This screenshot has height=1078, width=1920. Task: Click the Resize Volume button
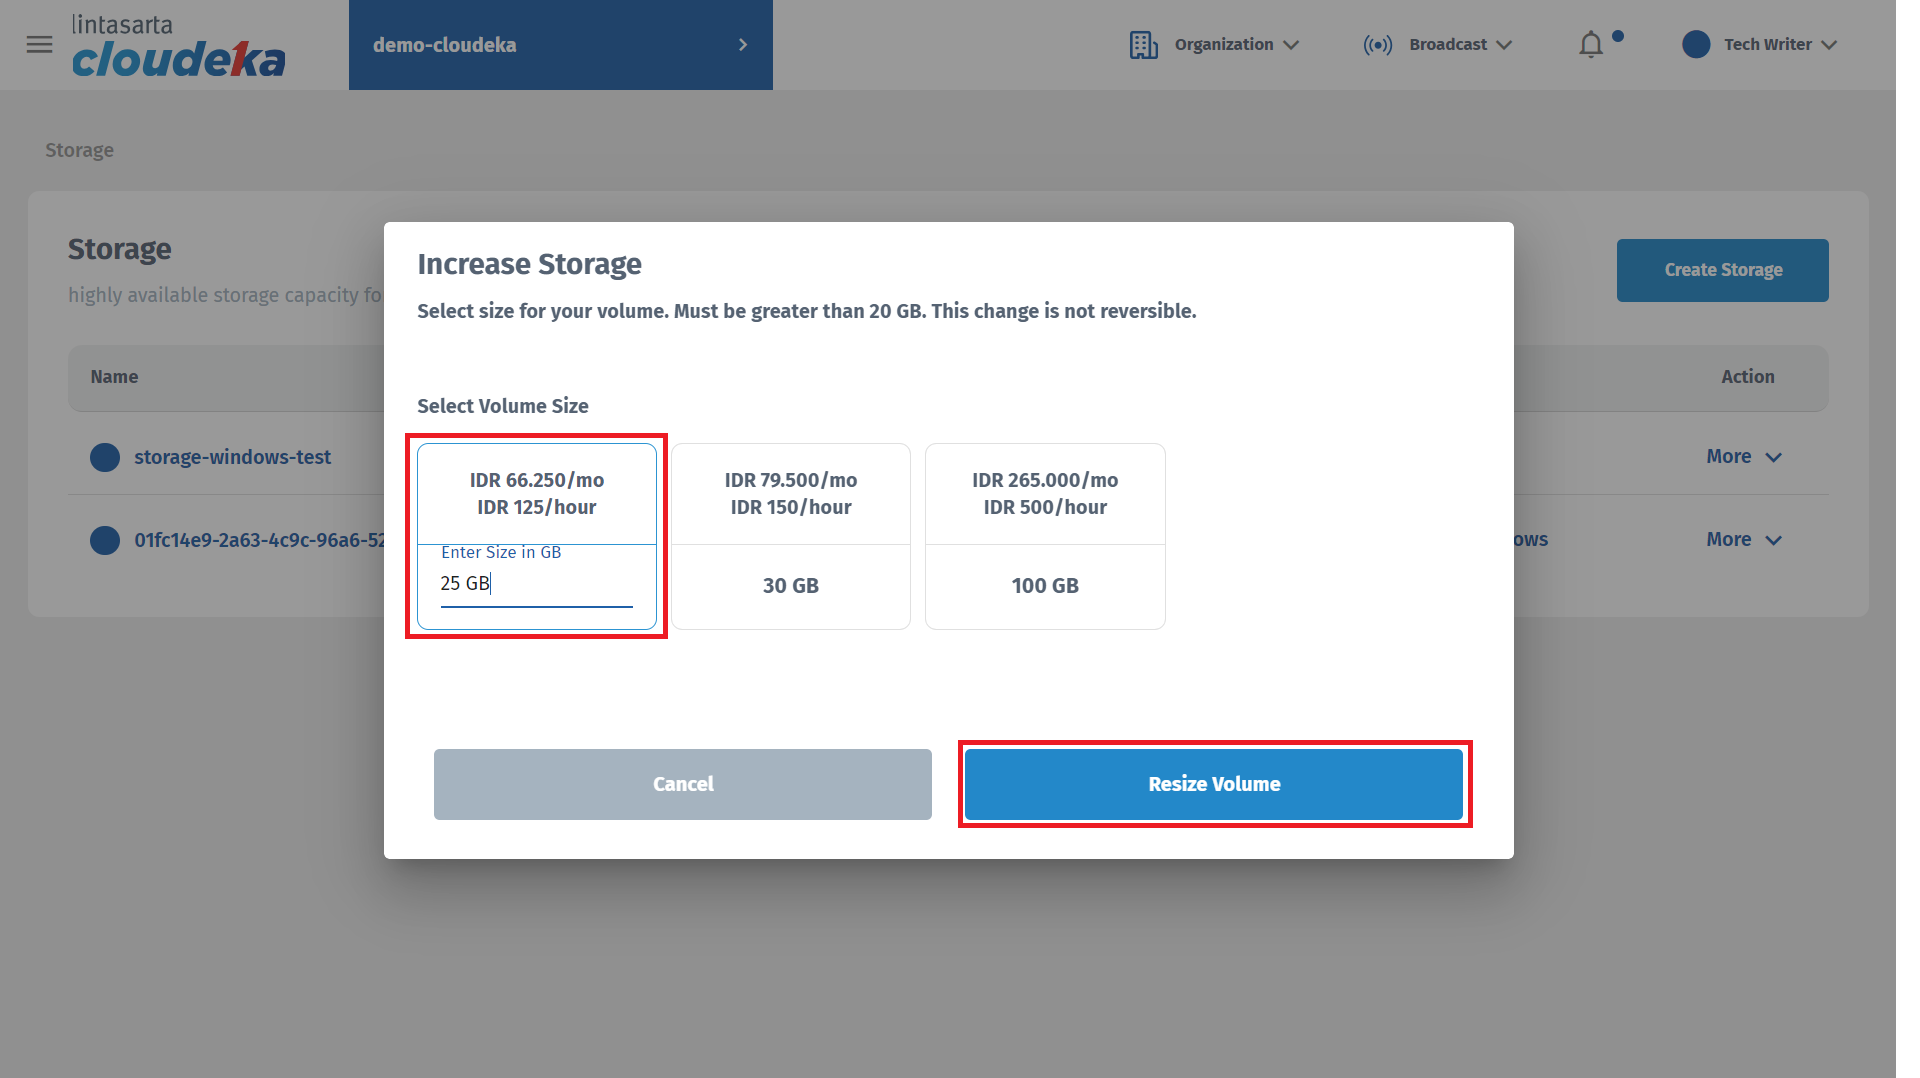point(1213,784)
